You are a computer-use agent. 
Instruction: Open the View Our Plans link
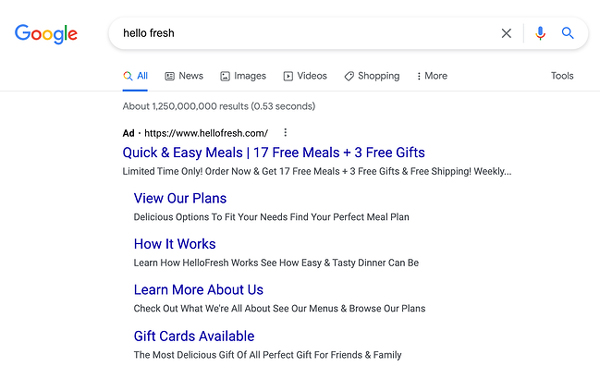click(x=180, y=198)
